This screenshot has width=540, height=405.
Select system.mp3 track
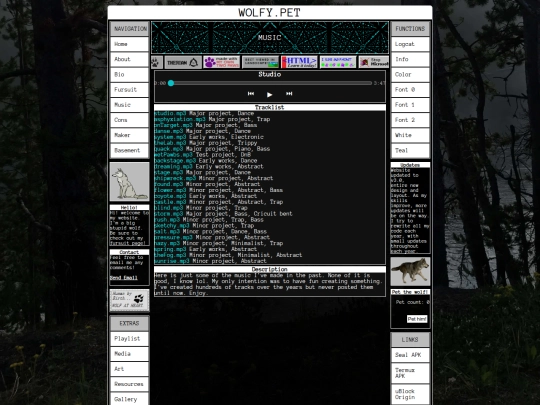170,137
